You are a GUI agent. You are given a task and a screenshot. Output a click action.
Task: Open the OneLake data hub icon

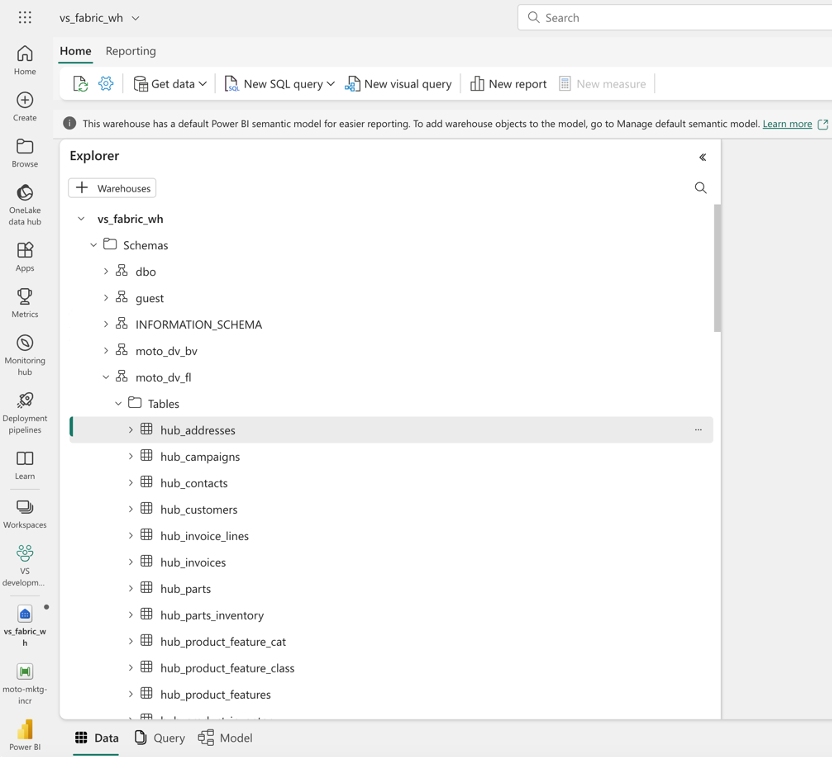coord(25,193)
